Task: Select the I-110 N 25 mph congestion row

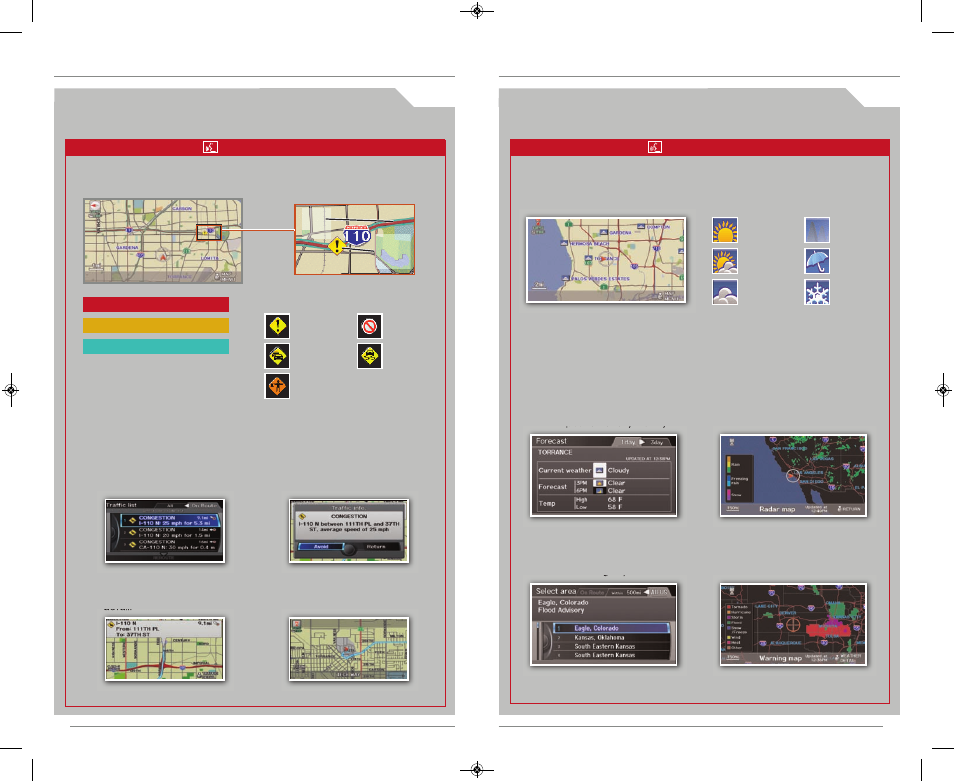Action: coord(169,521)
